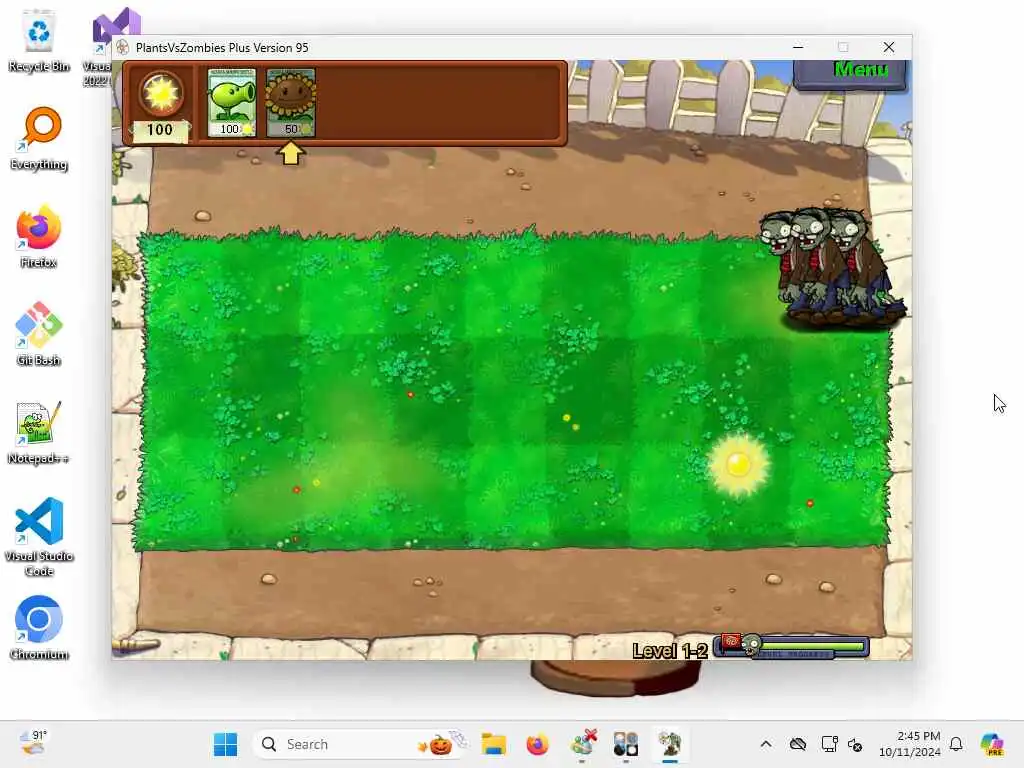Click the taskbar Search box
The width and height of the screenshot is (1024, 768).
pos(360,744)
